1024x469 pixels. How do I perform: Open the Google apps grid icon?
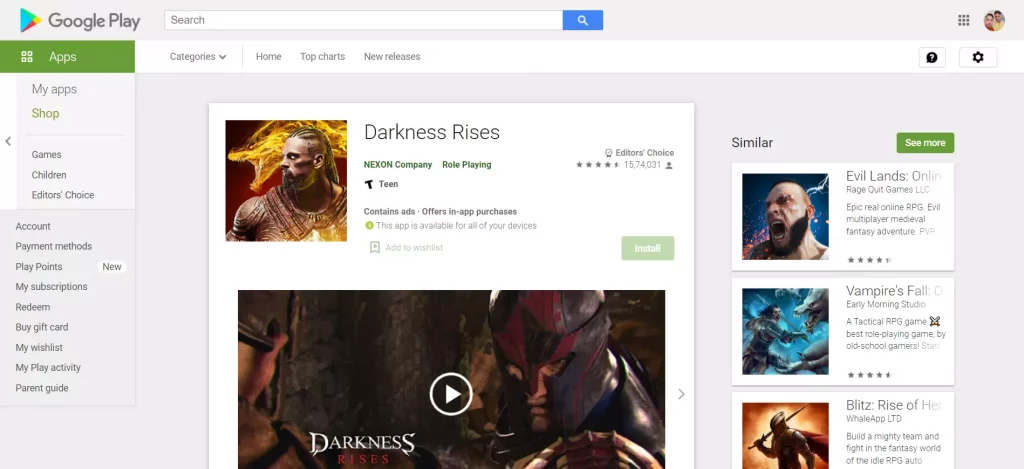coord(963,20)
